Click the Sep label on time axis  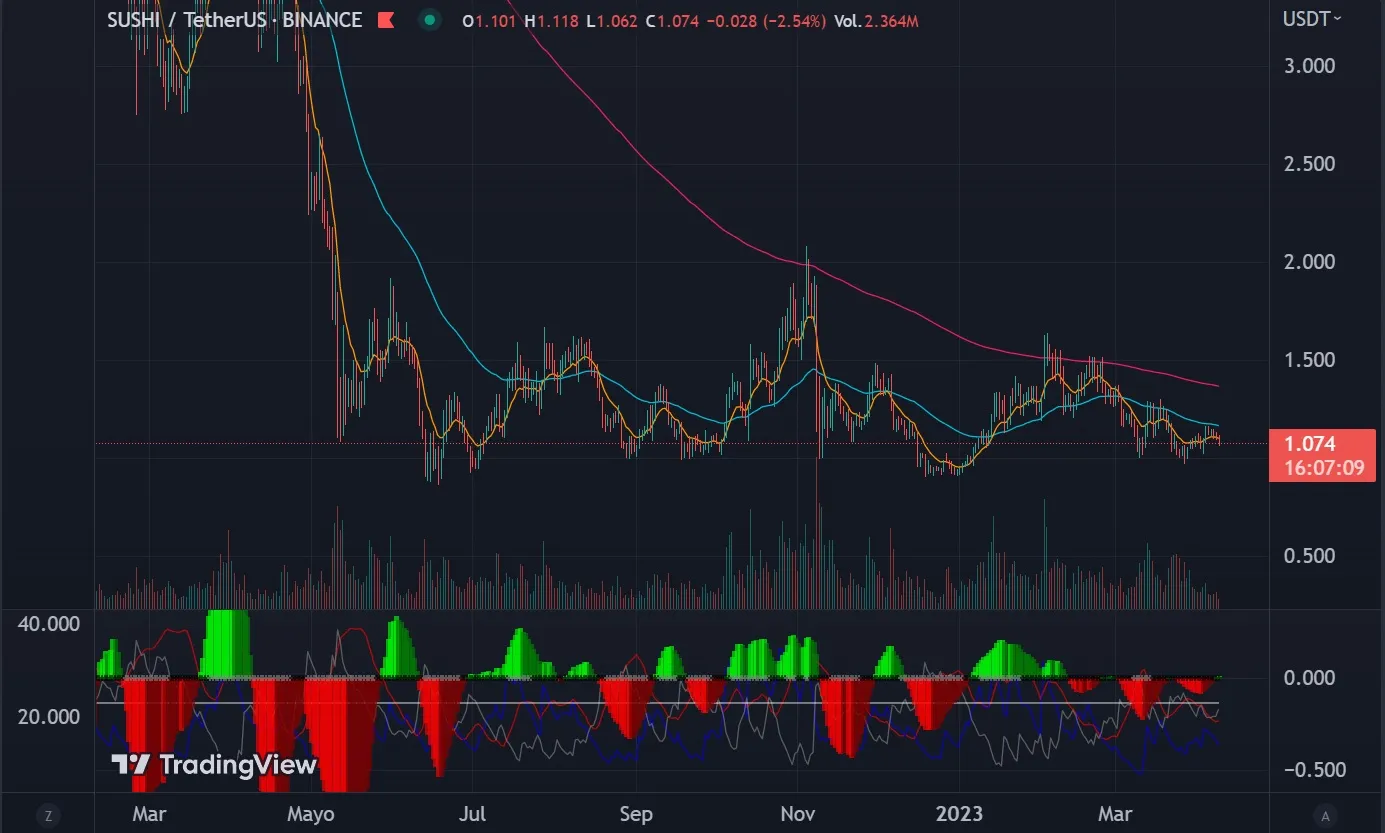coord(636,813)
